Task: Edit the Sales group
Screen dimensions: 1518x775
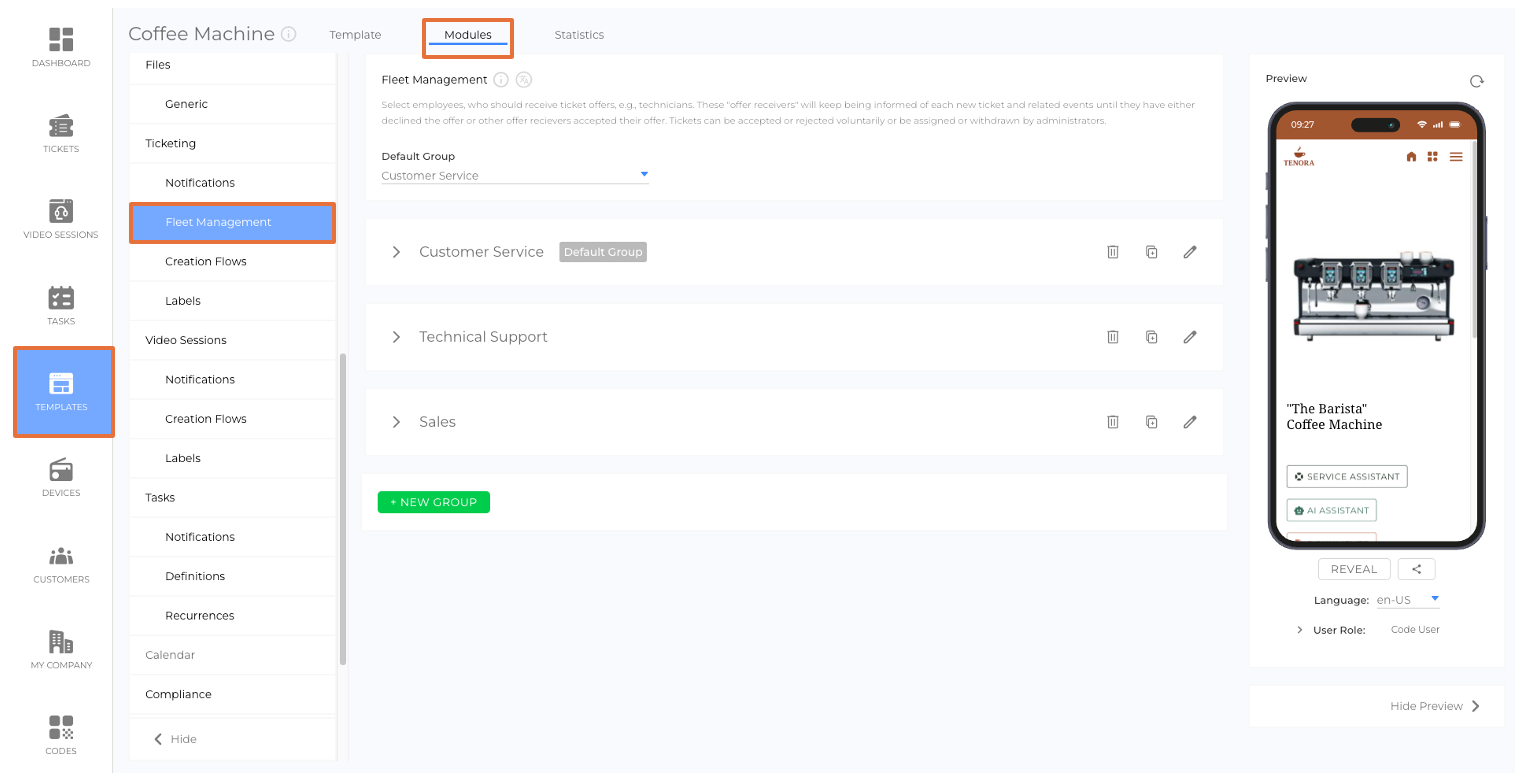Action: coord(1189,422)
